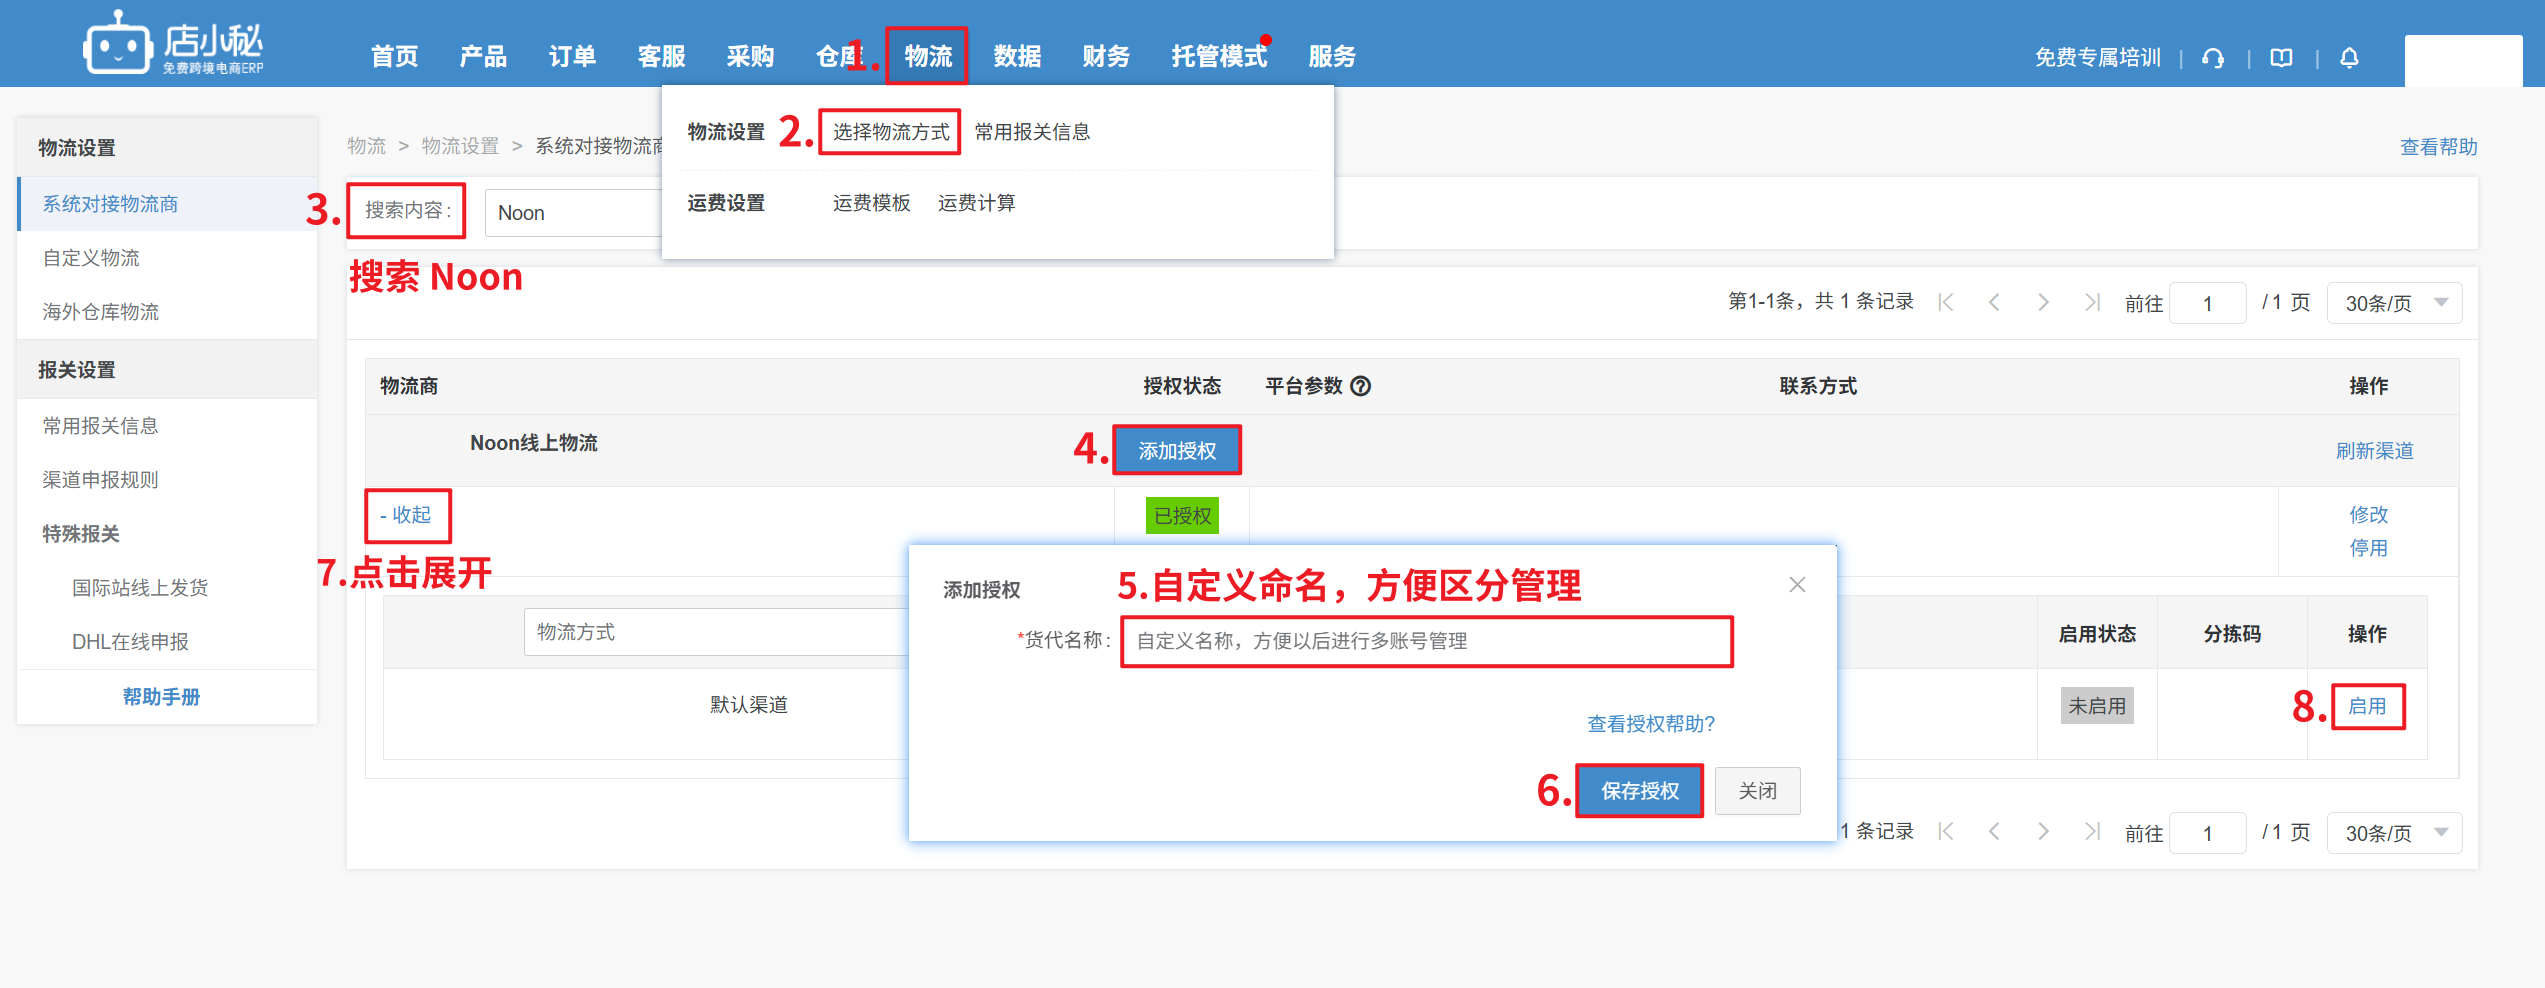Image resolution: width=2545 pixels, height=988 pixels.
Task: Click the platform parameters question mark icon
Action: point(1361,386)
